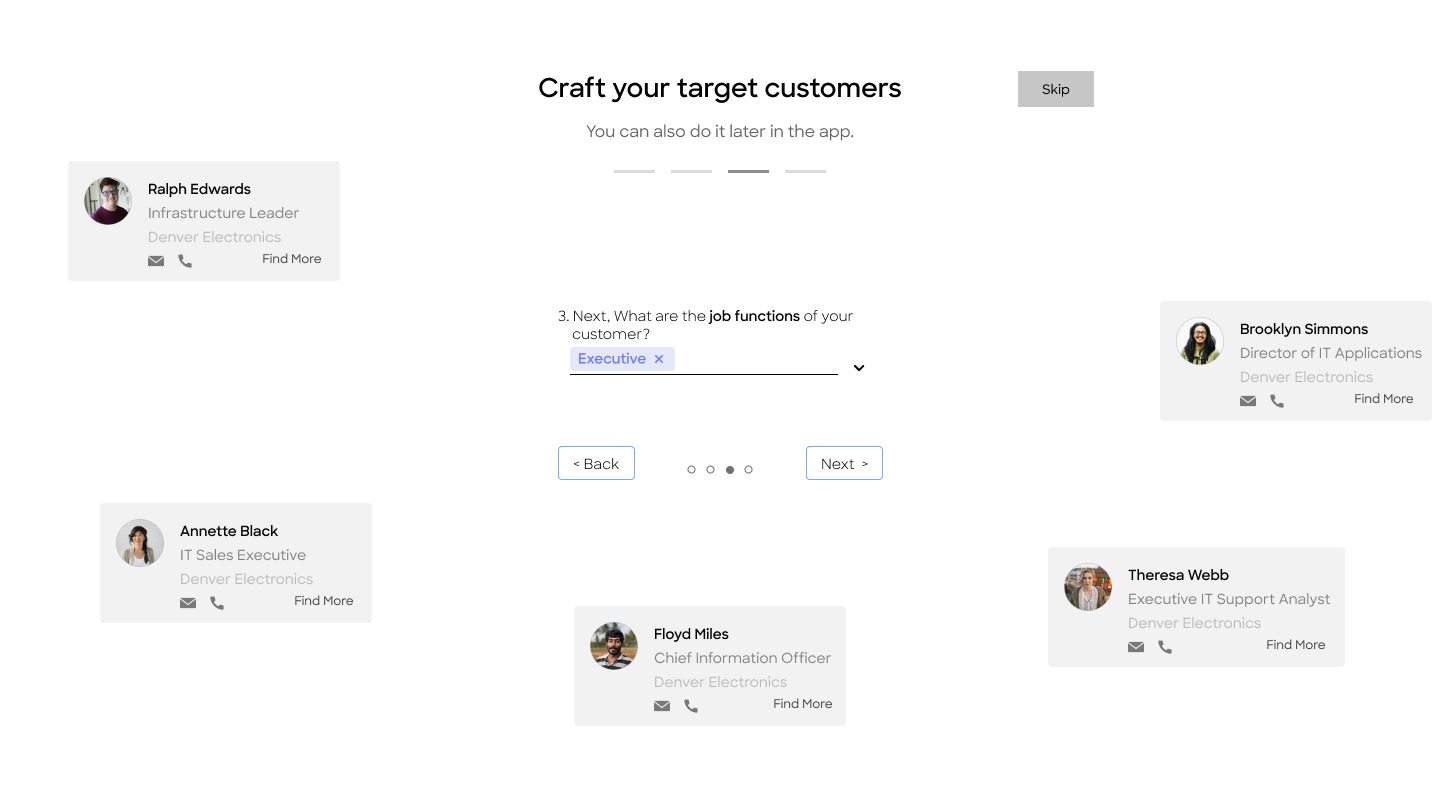The image size is (1440, 787).
Task: Click email icon on Ralph Edwards card
Action: [x=156, y=261]
